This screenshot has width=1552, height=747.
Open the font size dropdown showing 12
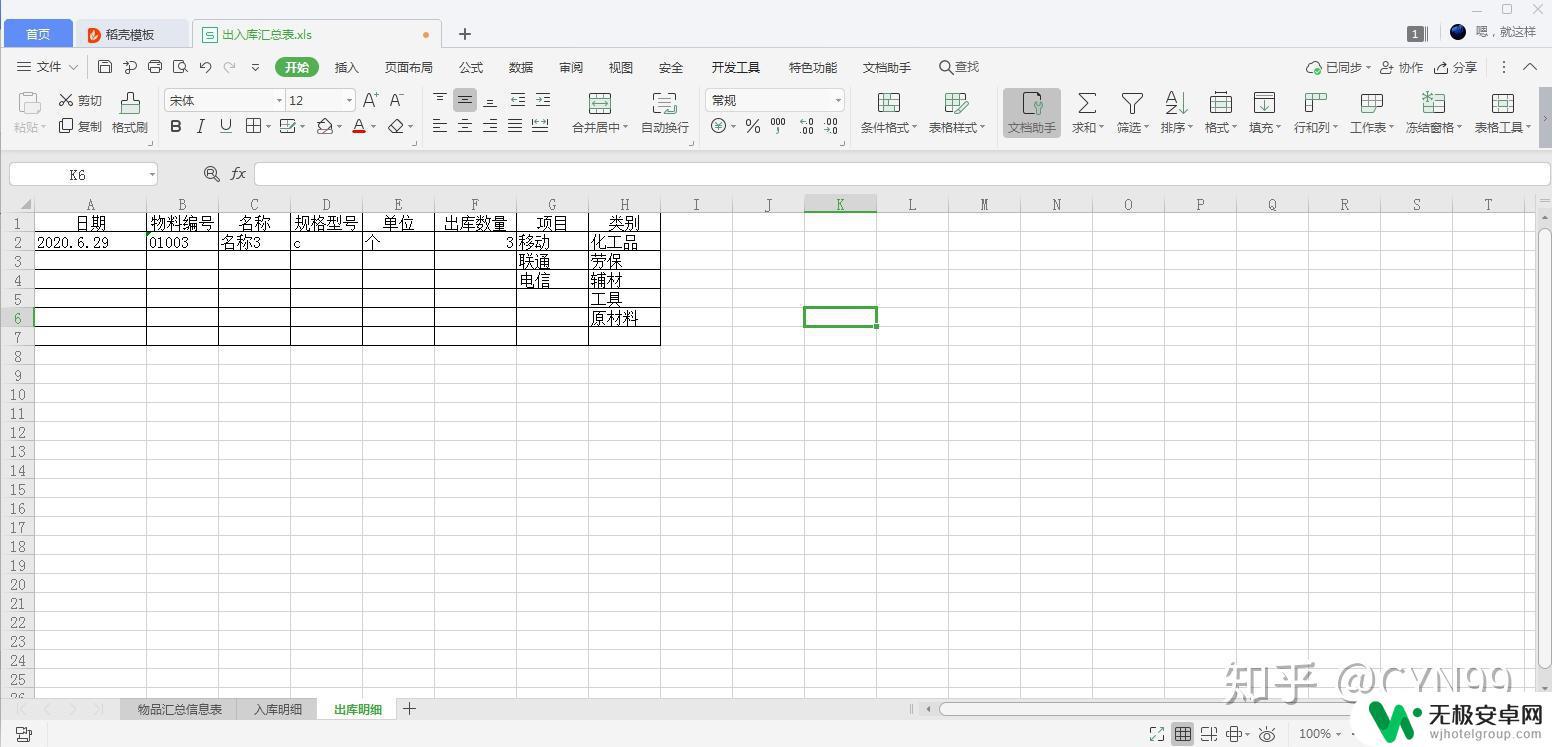coord(349,100)
